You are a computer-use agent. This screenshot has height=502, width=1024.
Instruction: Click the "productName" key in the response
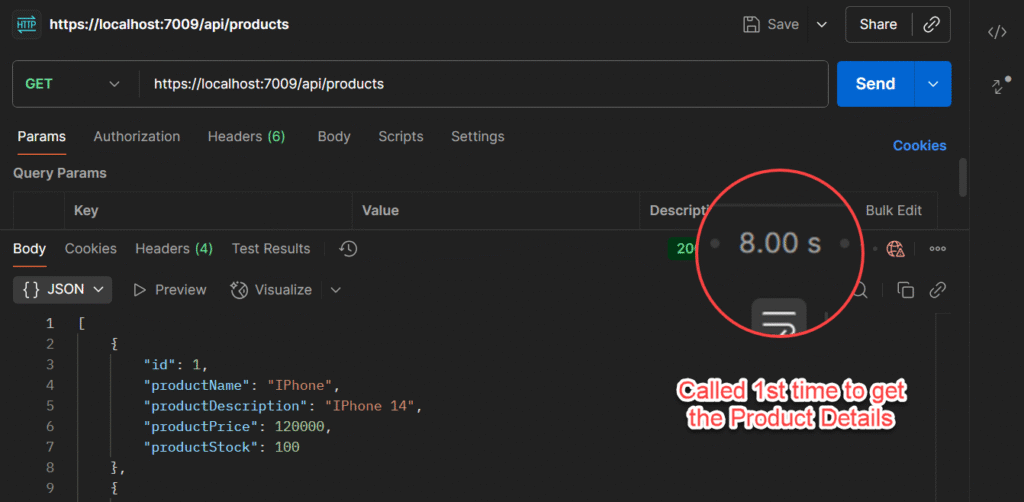(x=198, y=385)
